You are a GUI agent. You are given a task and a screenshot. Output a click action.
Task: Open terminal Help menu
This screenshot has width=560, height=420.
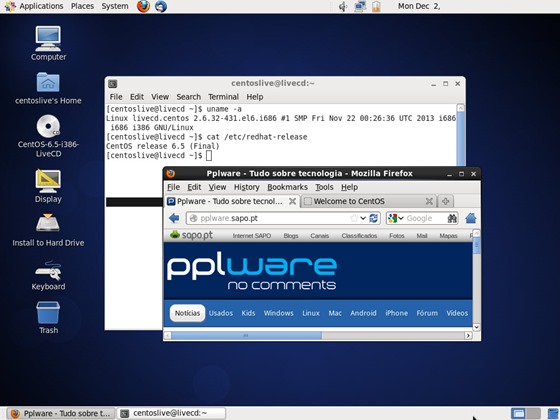255,97
